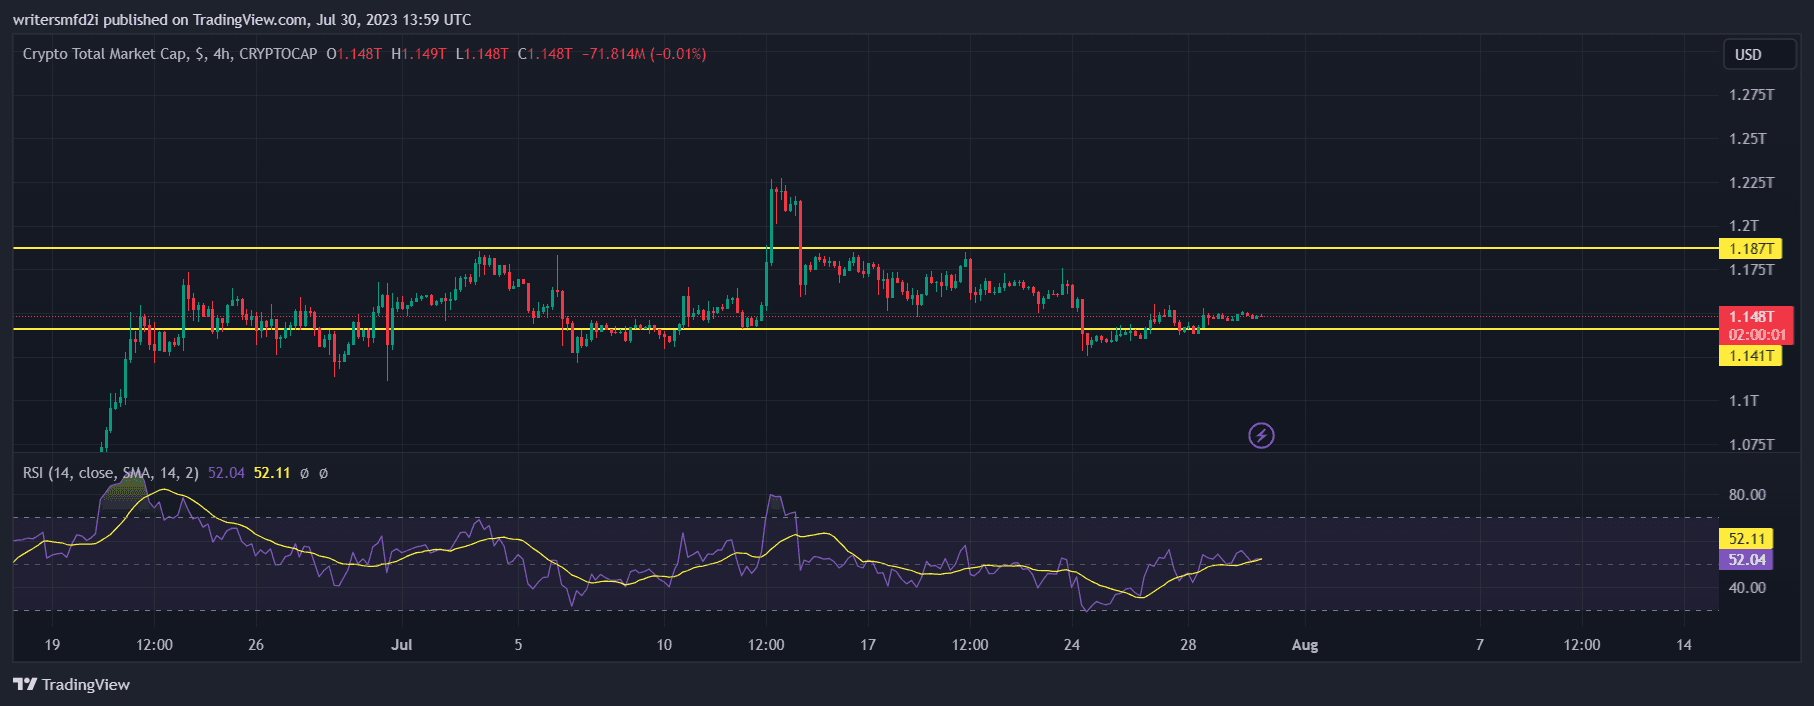
Task: Click the yellow 1.141T price label
Action: point(1750,356)
